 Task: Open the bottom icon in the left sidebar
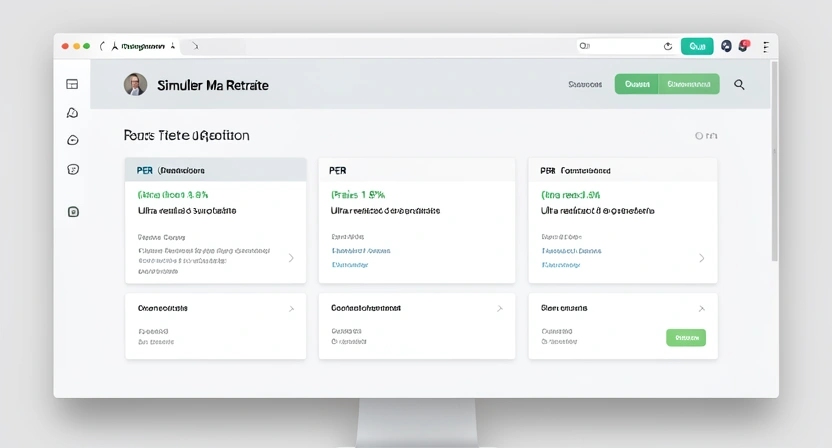point(73,212)
